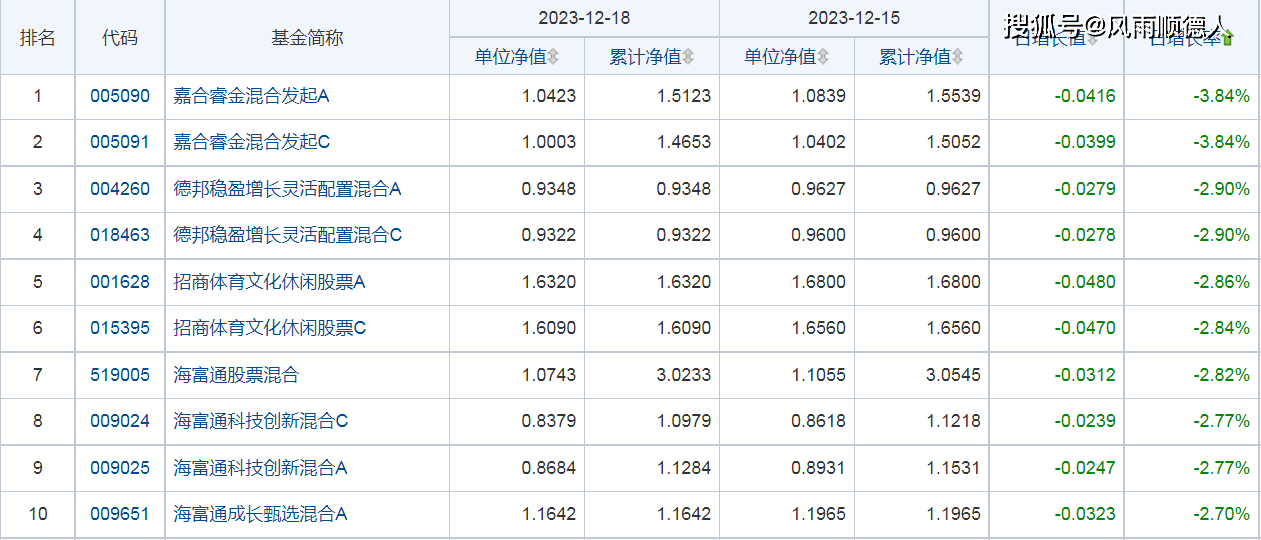1261x540 pixels.
Task: Sort by 2023-12-15 累计净值 column header
Action: tap(915, 57)
